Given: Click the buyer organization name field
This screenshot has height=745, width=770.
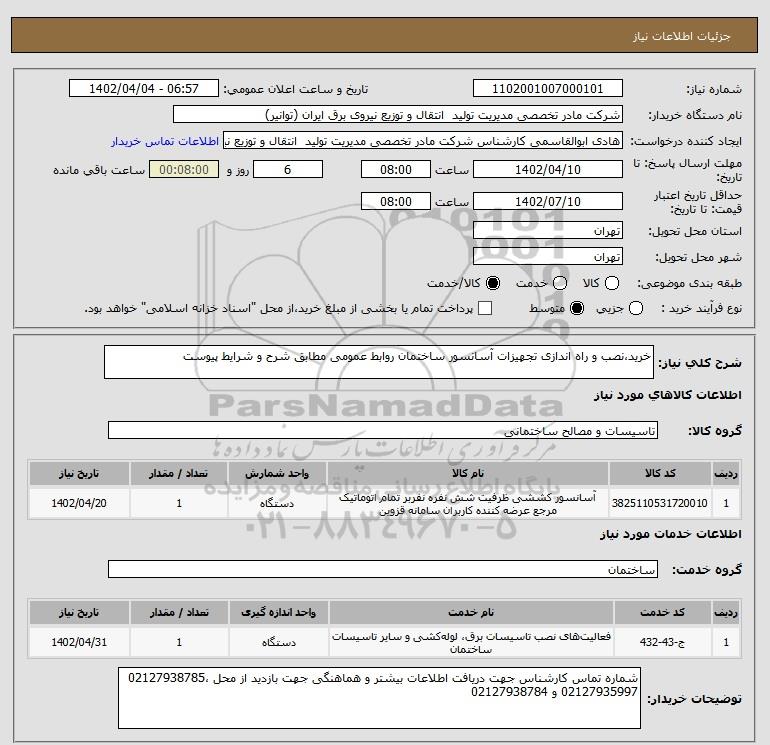Looking at the screenshot, I should [x=398, y=115].
